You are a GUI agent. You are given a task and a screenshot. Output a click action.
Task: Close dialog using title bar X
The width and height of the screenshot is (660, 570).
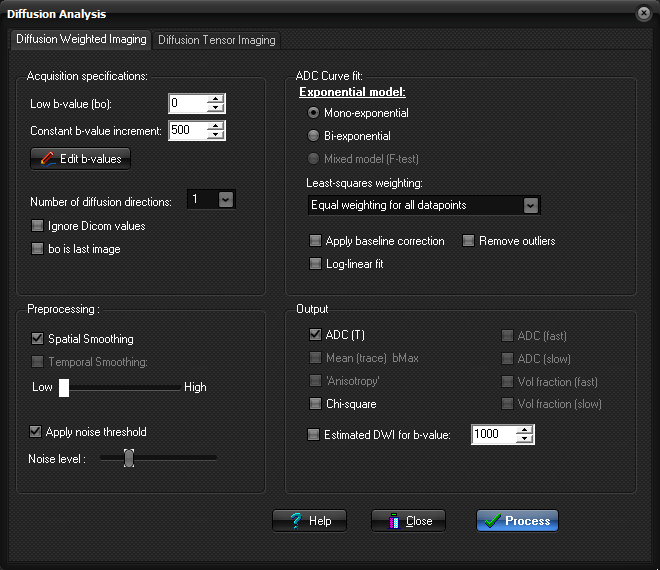tap(643, 14)
